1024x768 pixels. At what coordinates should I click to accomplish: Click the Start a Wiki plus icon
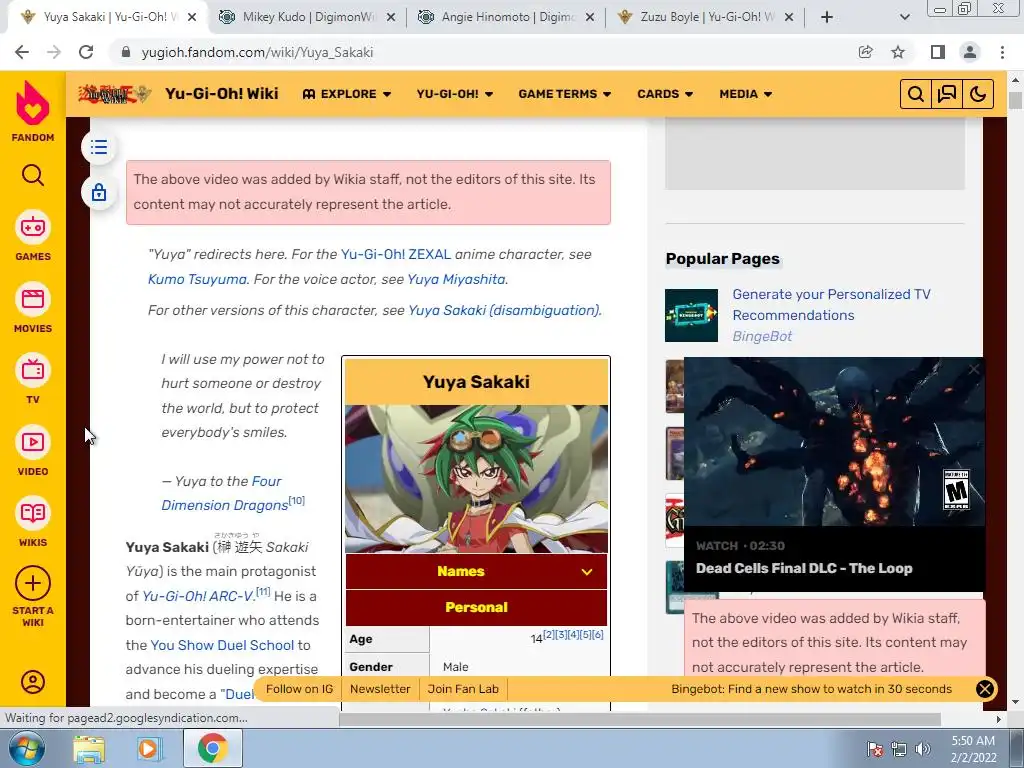tap(33, 583)
